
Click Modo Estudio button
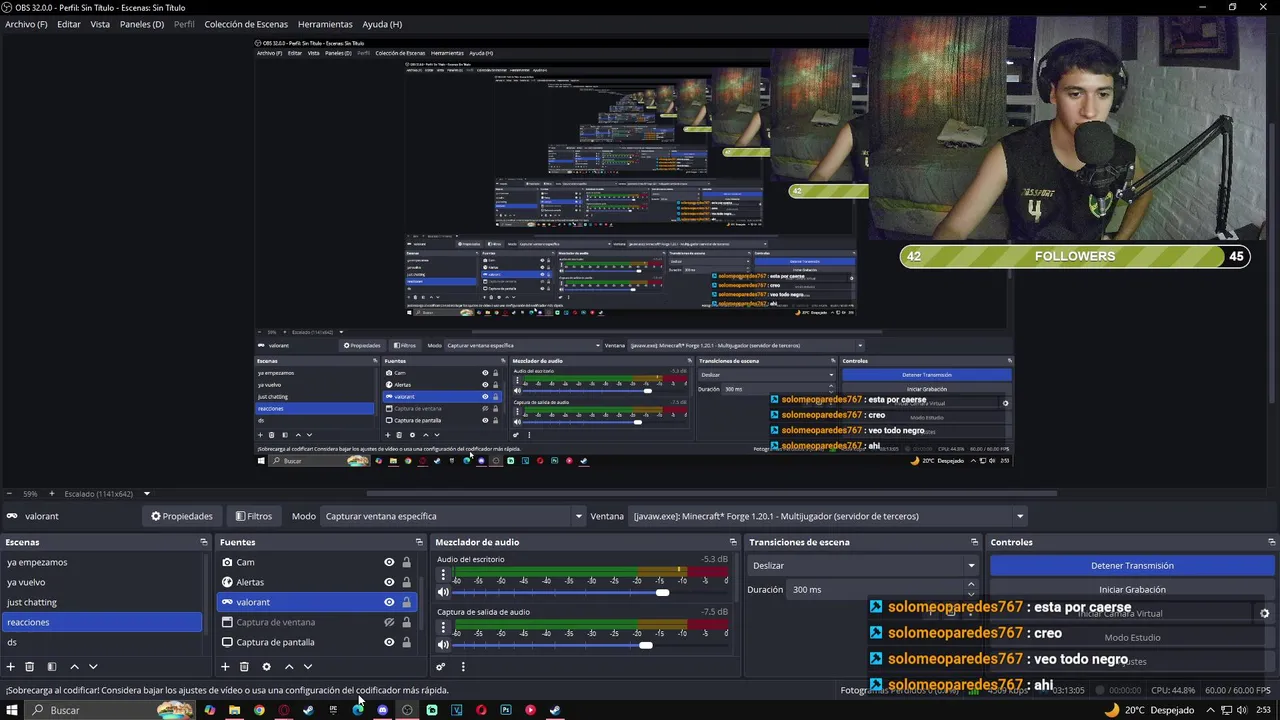click(x=1132, y=637)
